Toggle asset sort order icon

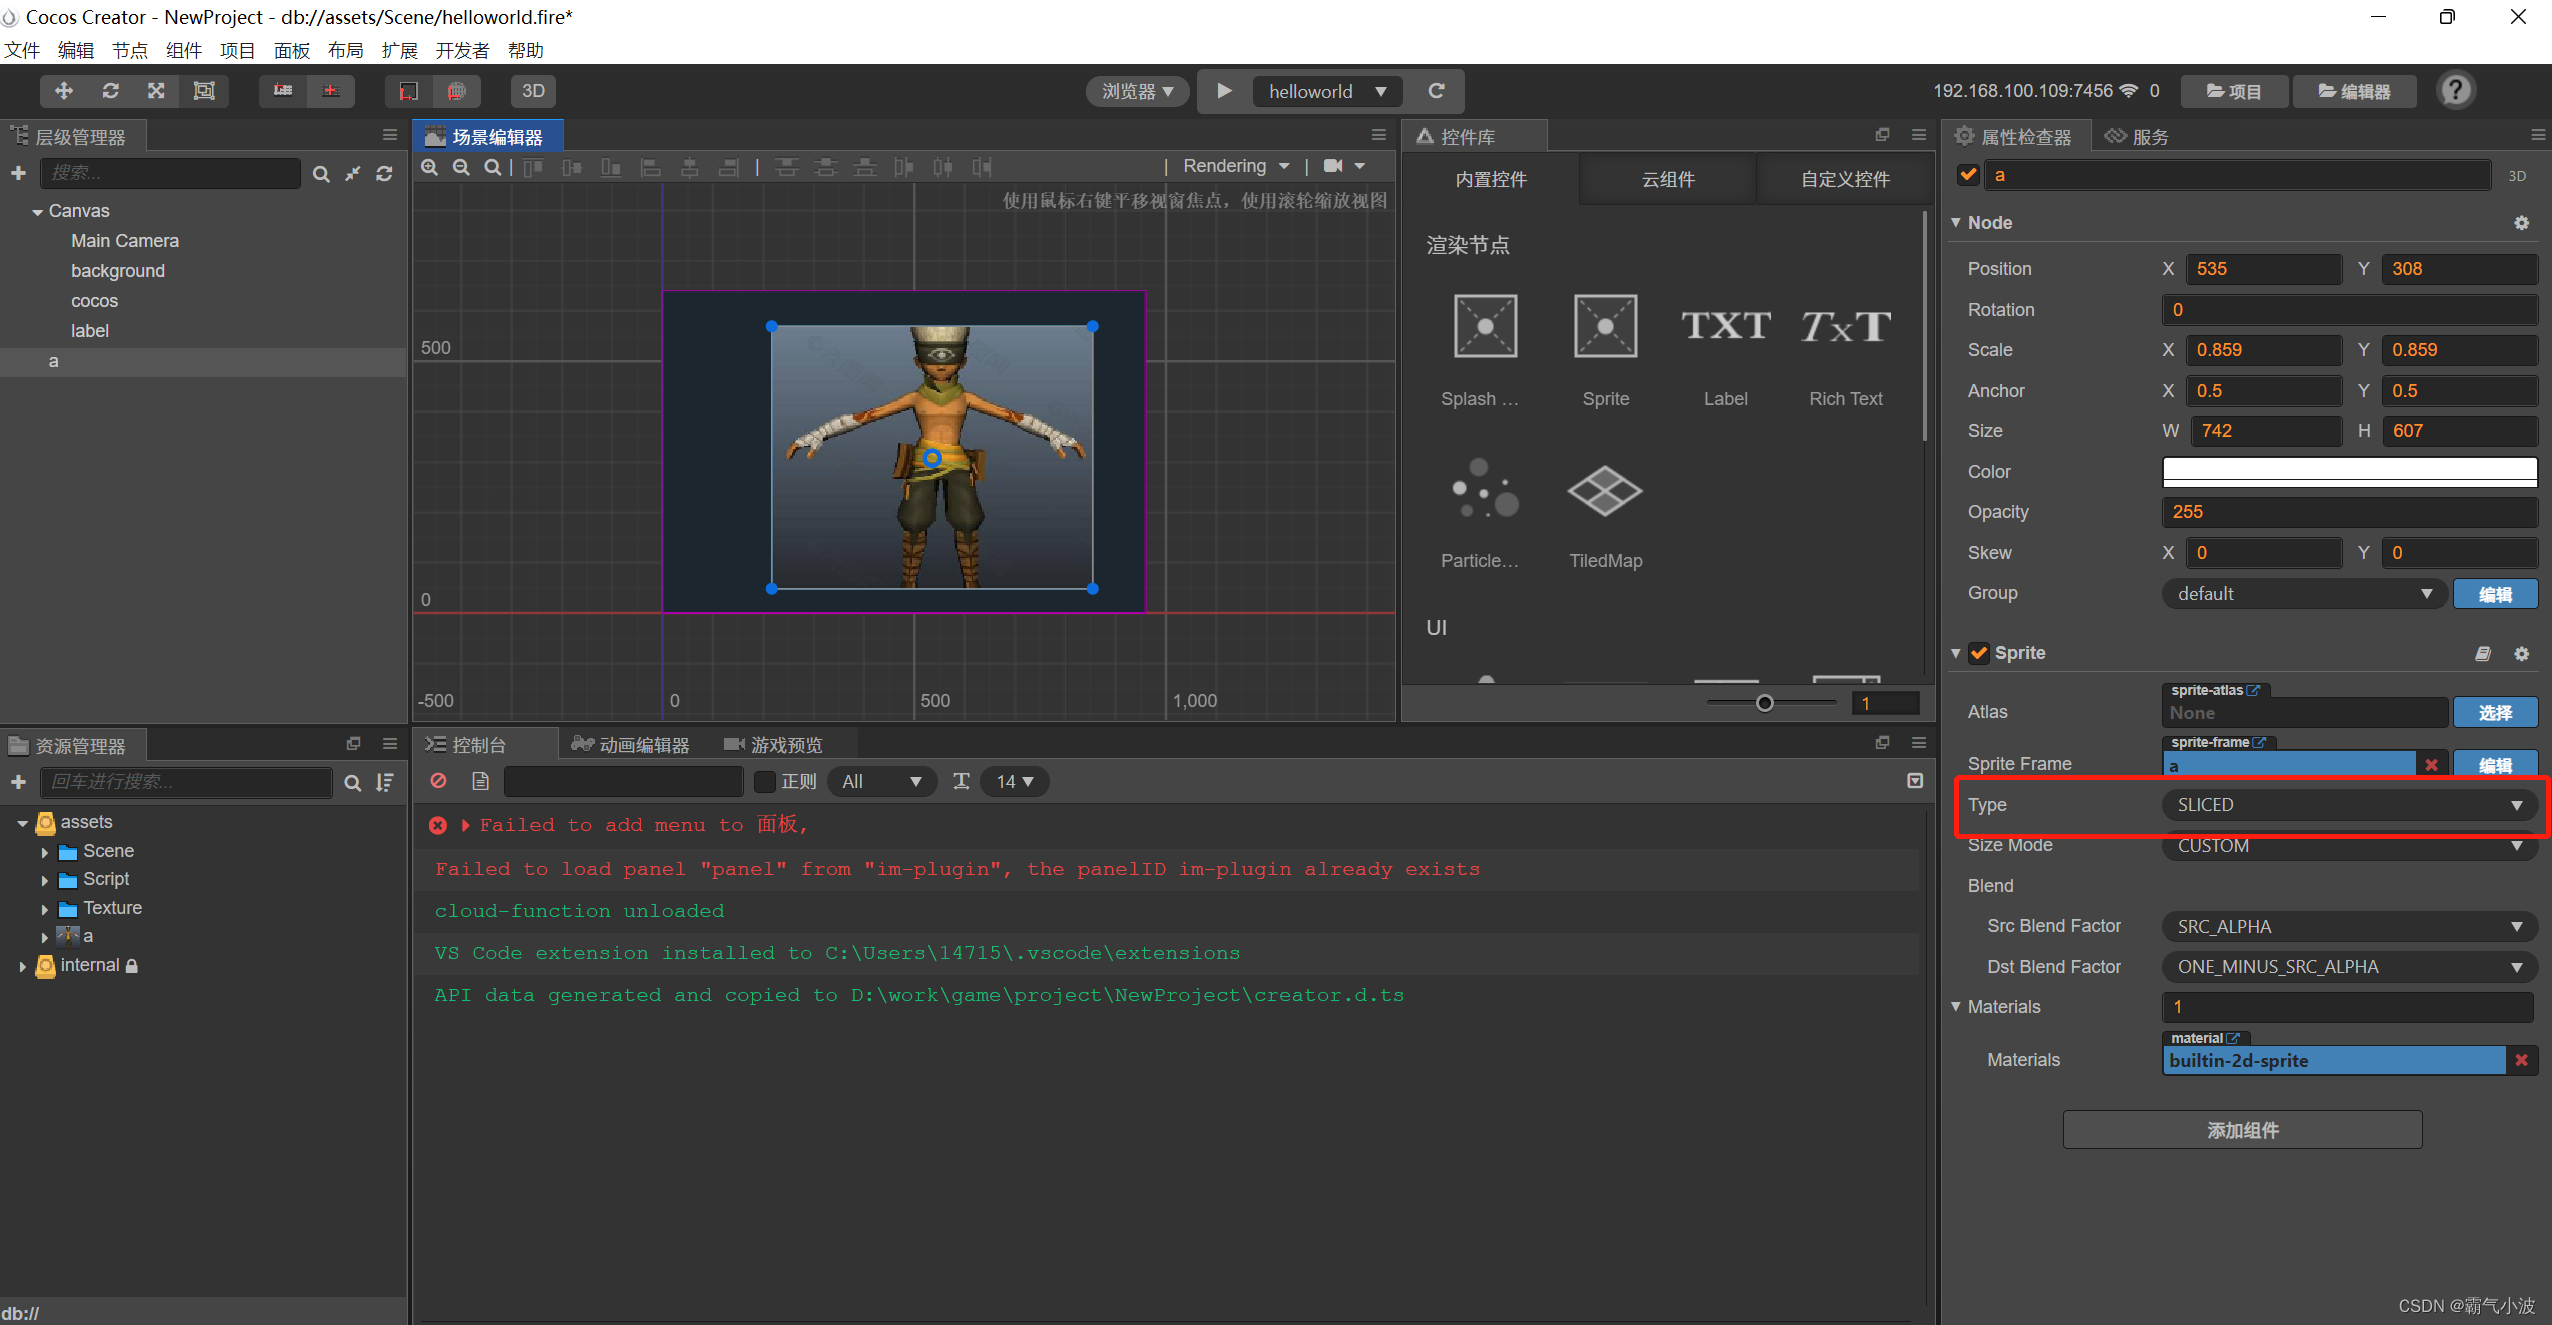pyautogui.click(x=384, y=782)
